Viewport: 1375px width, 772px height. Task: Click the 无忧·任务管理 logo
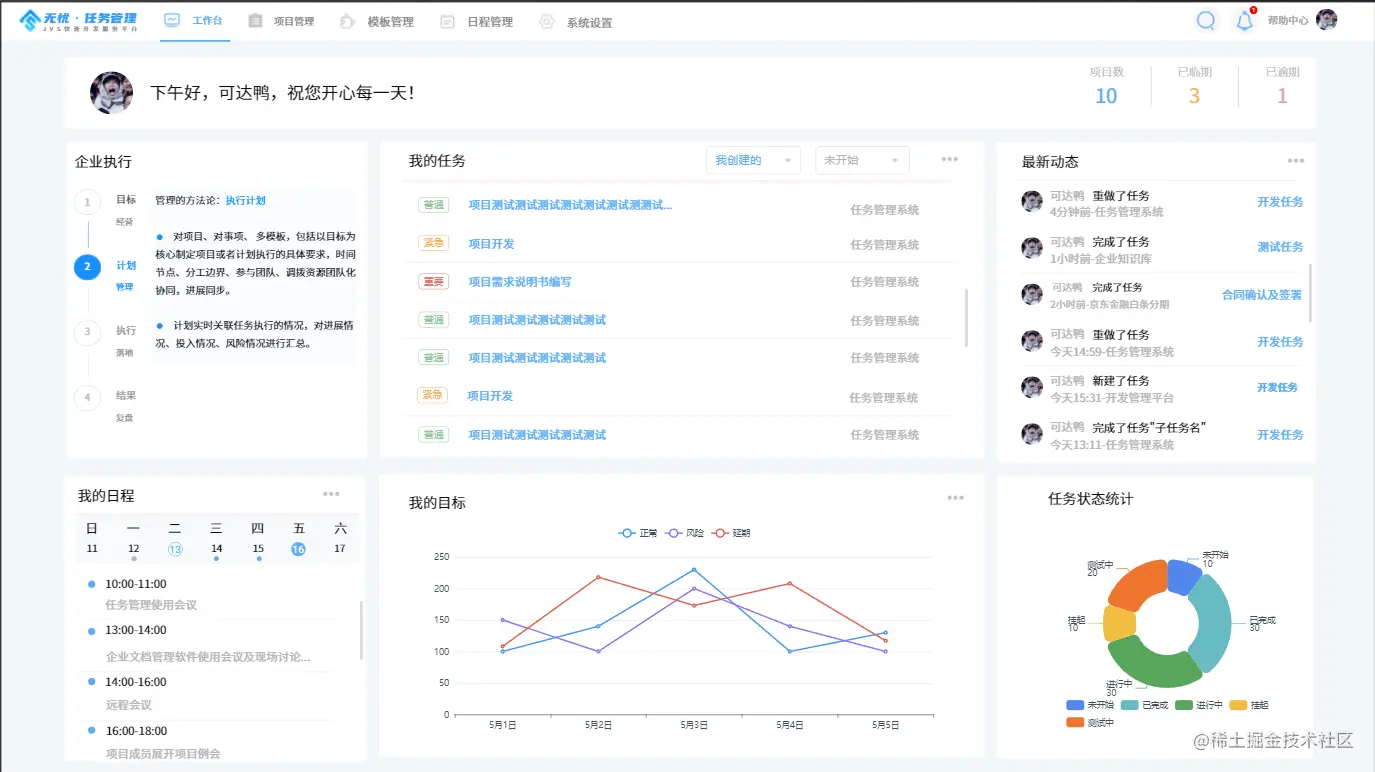pyautogui.click(x=79, y=20)
